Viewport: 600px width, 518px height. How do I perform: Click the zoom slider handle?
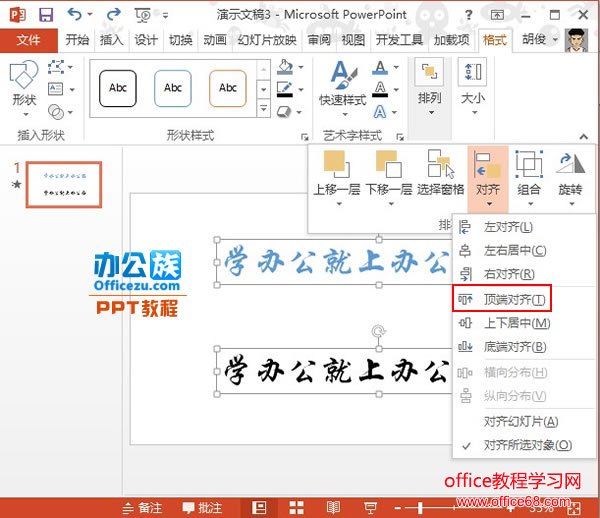point(420,508)
